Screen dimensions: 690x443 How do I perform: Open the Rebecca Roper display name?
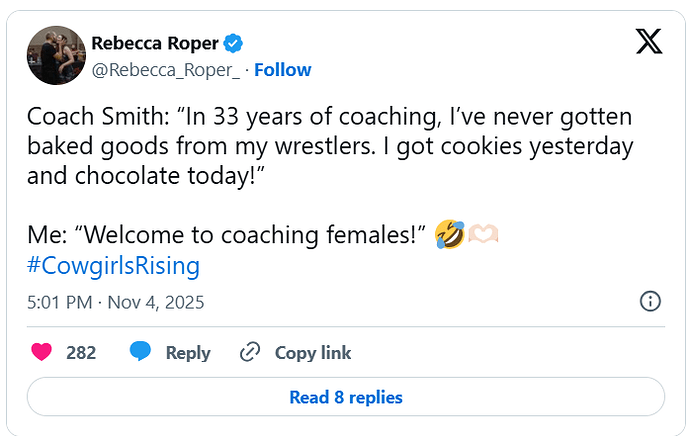155,43
